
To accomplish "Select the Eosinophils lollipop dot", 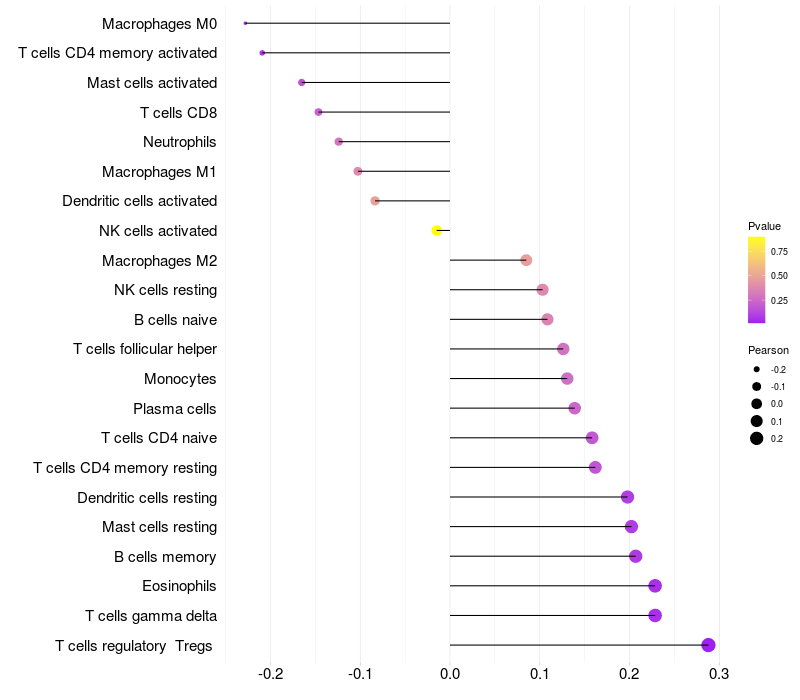I will click(655, 586).
